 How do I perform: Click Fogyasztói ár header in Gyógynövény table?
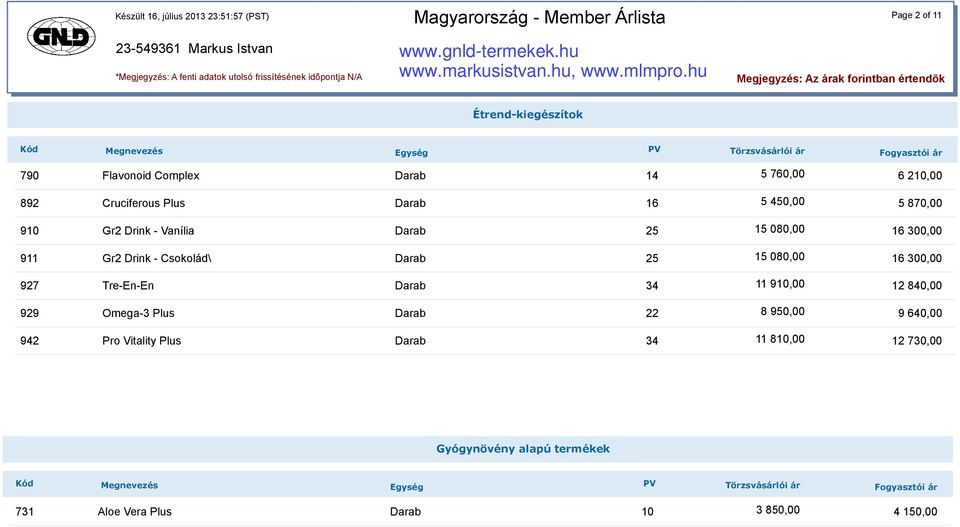coord(906,487)
